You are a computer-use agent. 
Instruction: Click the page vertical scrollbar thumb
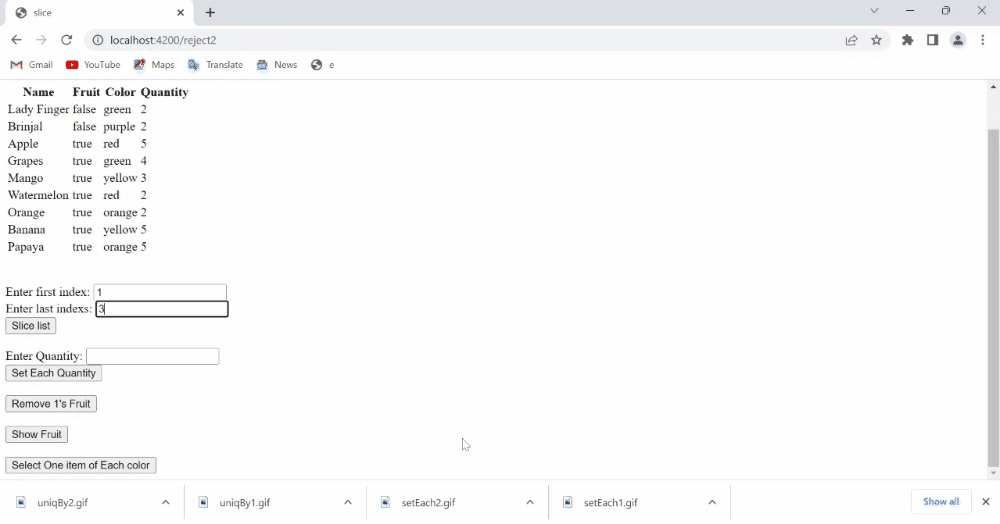coord(993,298)
